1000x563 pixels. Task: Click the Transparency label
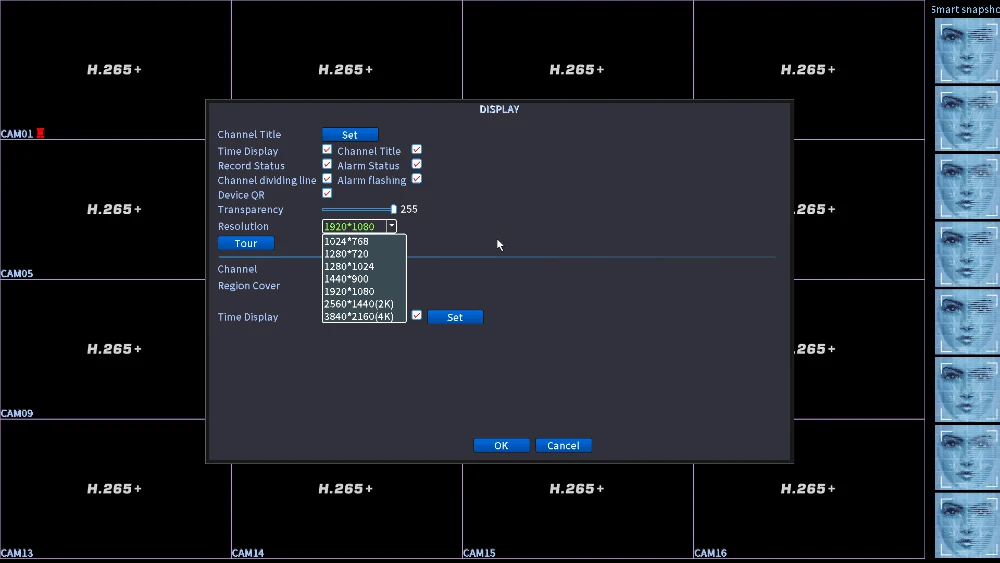(250, 210)
